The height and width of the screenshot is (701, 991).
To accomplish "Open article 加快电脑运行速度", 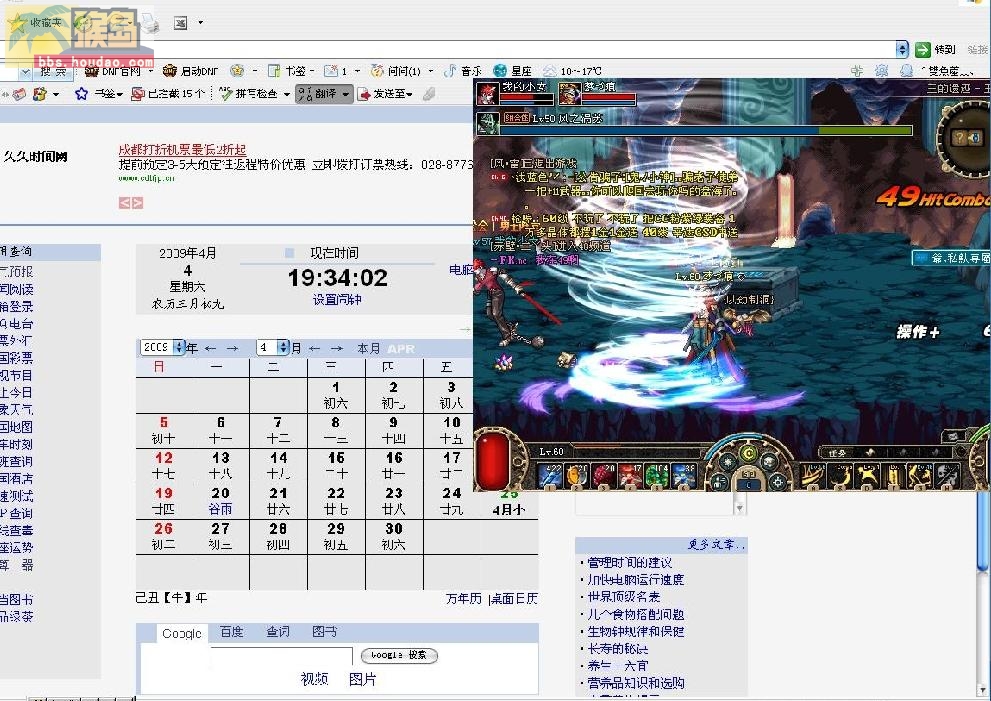I will (x=636, y=579).
